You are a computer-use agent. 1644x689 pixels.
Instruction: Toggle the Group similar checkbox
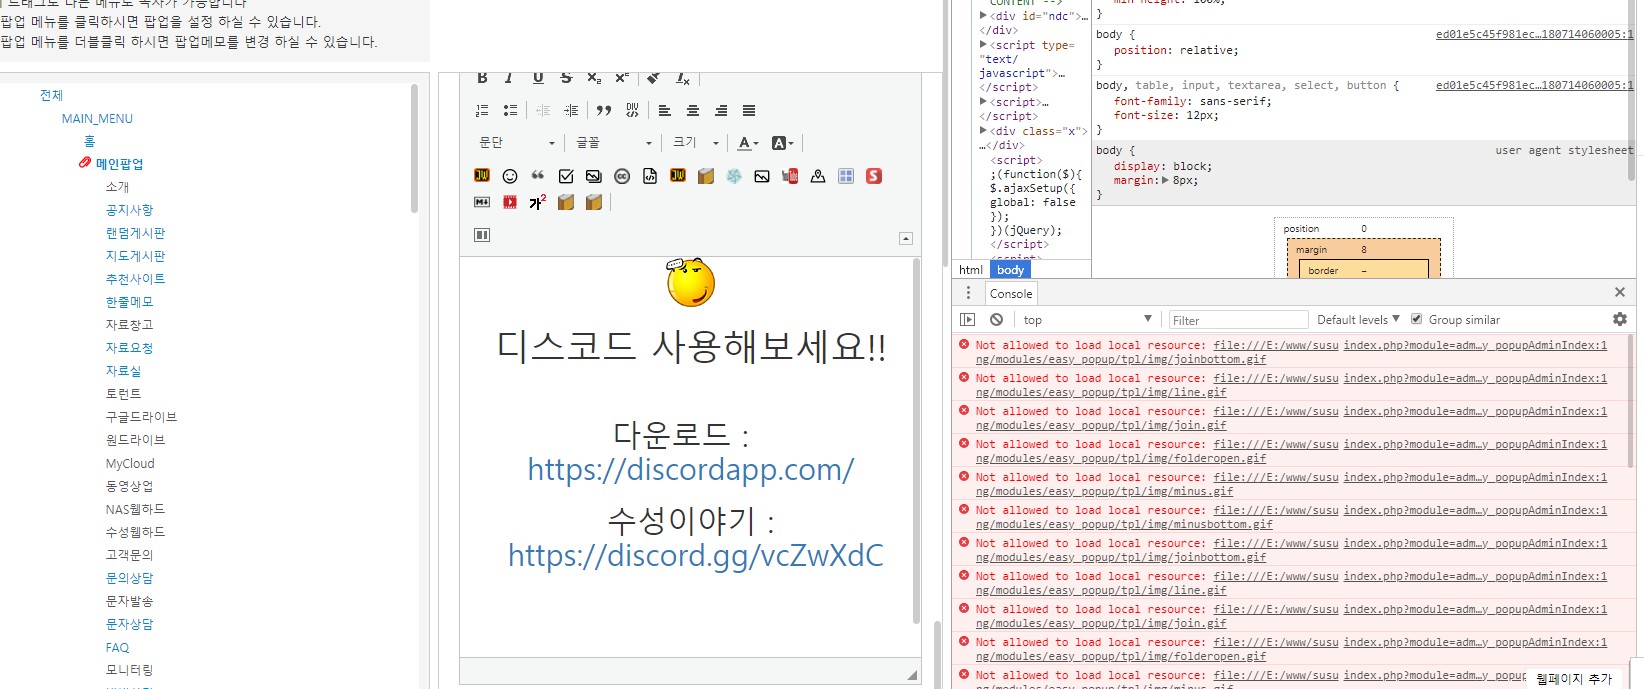pyautogui.click(x=1416, y=319)
